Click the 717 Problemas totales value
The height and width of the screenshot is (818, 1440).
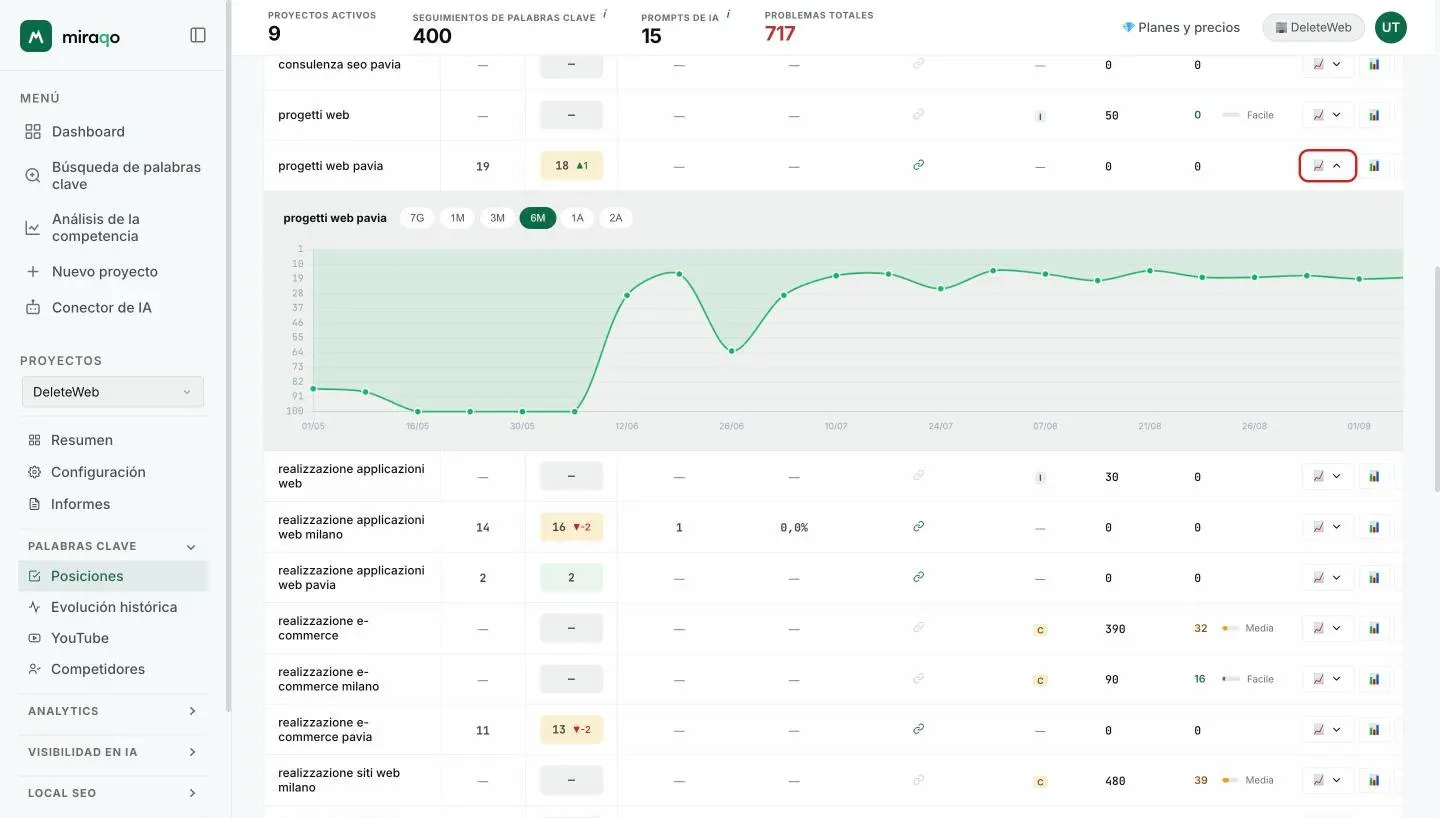click(x=780, y=34)
